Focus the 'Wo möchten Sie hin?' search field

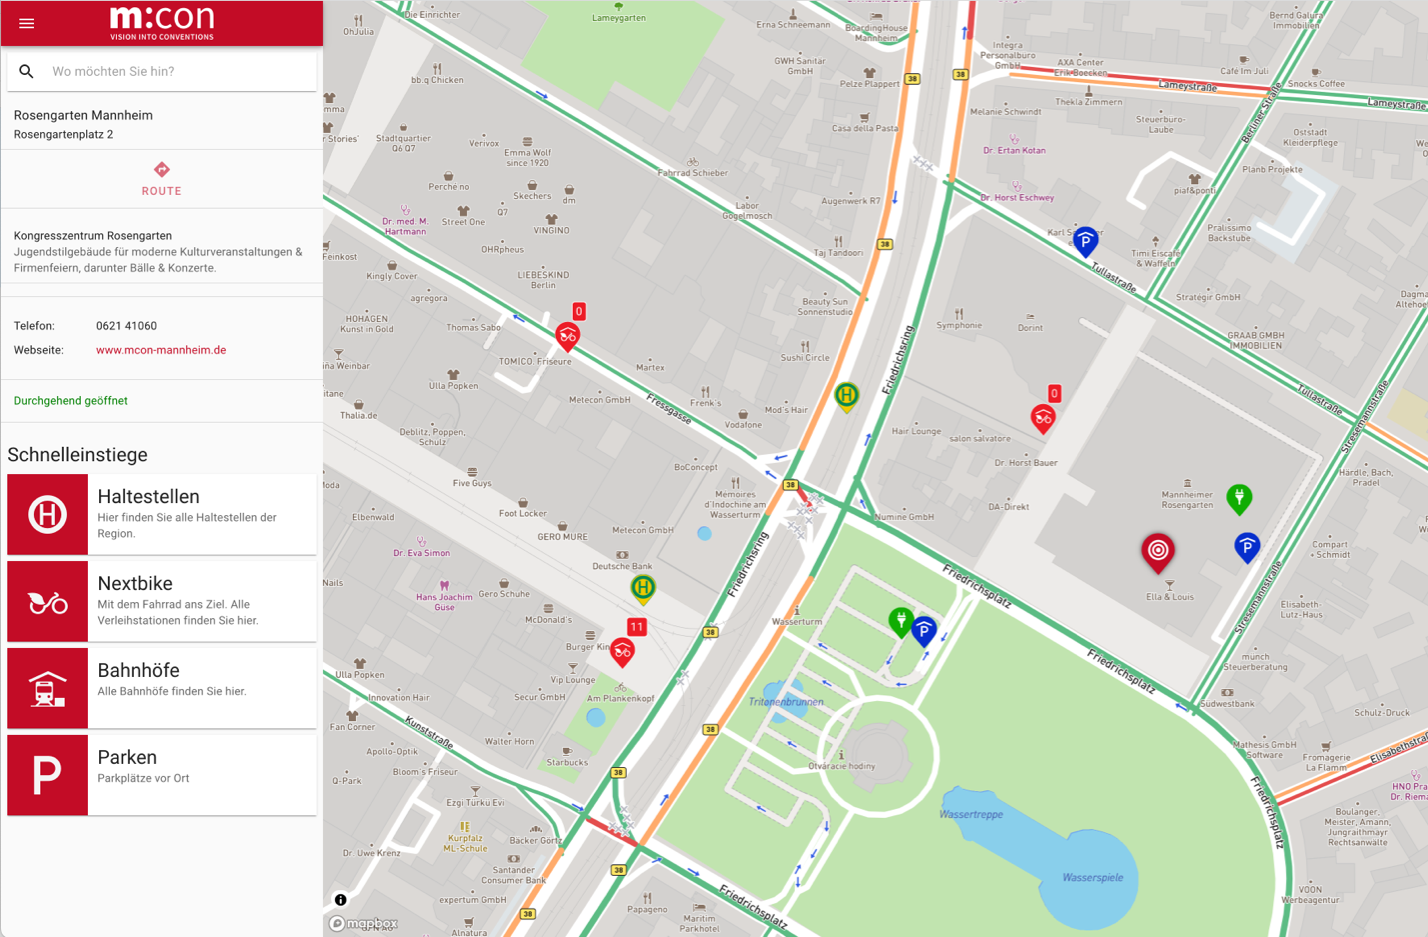pyautogui.click(x=162, y=72)
